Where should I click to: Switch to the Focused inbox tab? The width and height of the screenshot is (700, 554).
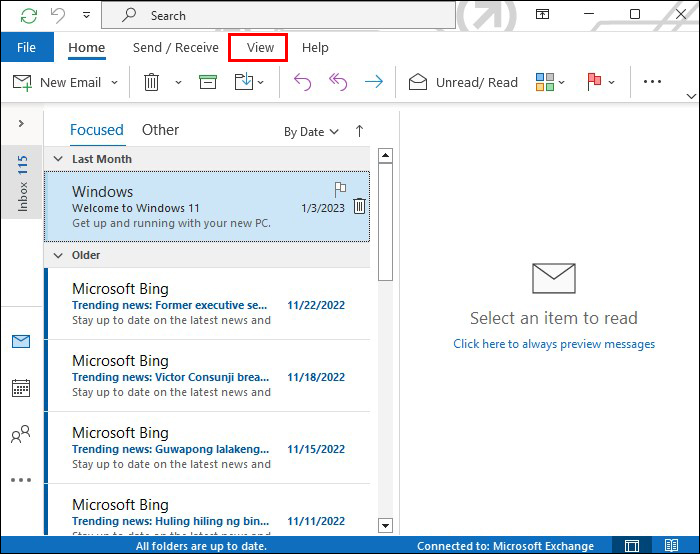pyautogui.click(x=97, y=130)
